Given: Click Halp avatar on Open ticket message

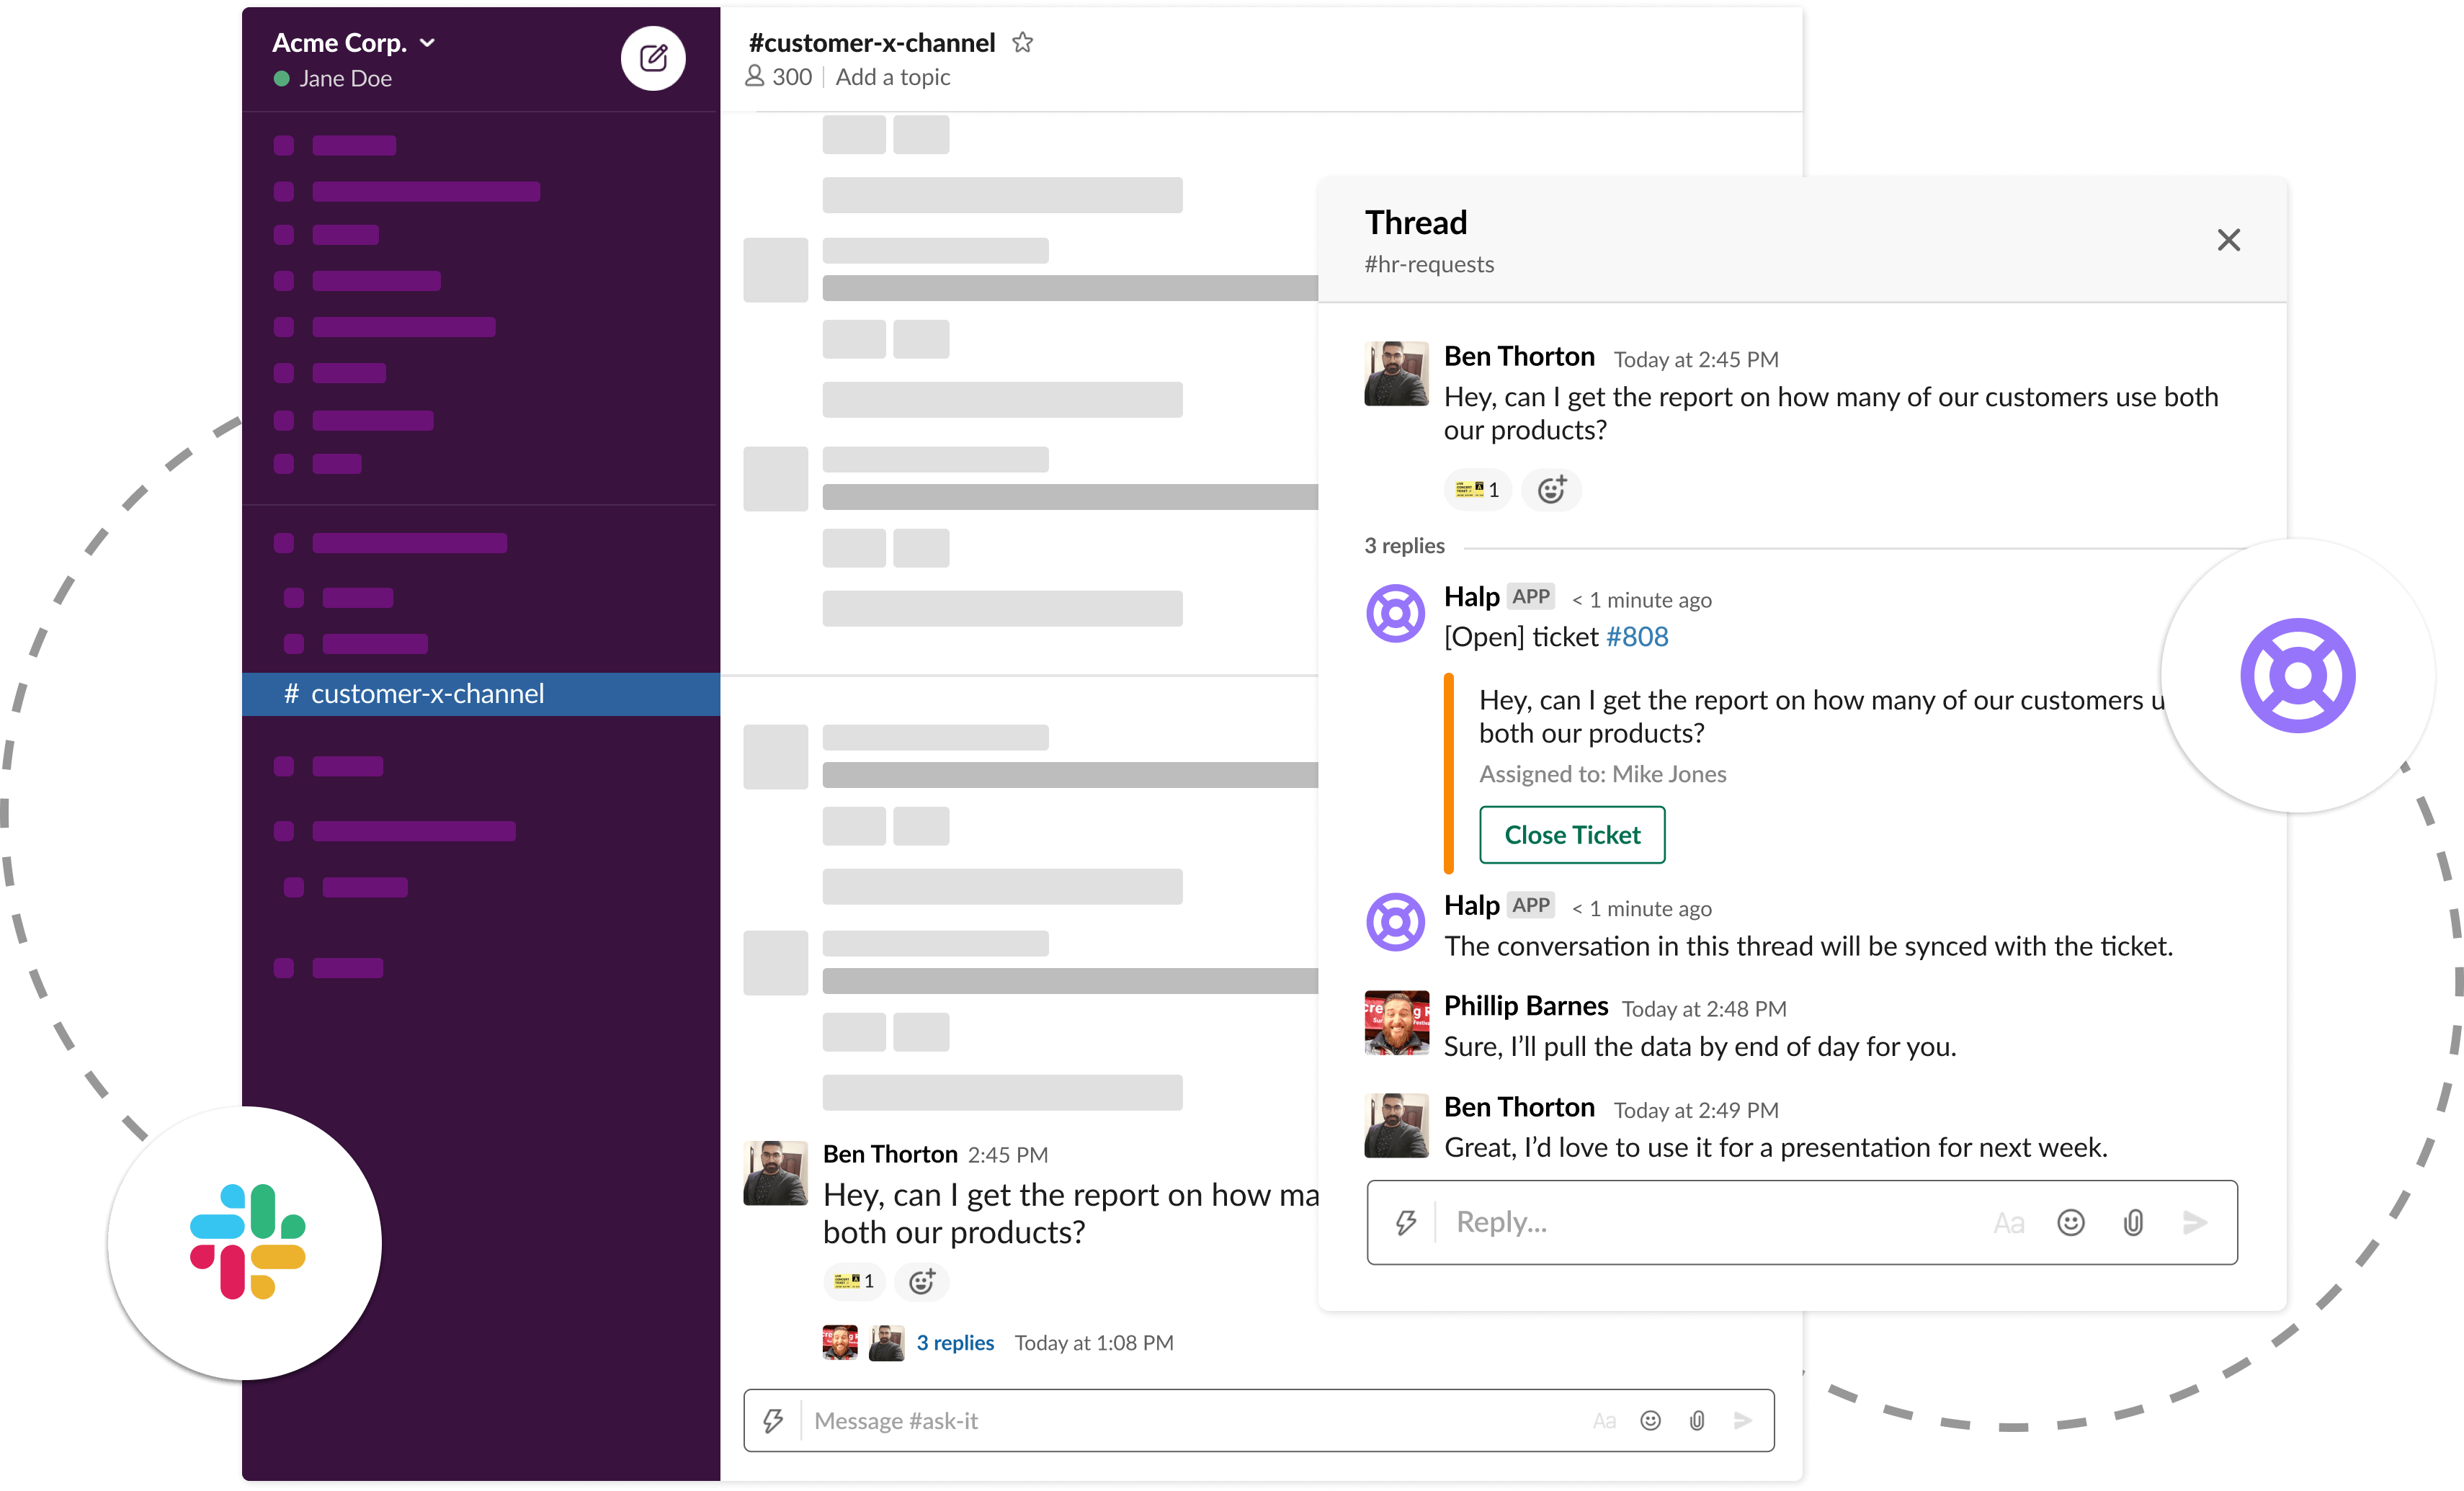Looking at the screenshot, I should coord(1395,613).
